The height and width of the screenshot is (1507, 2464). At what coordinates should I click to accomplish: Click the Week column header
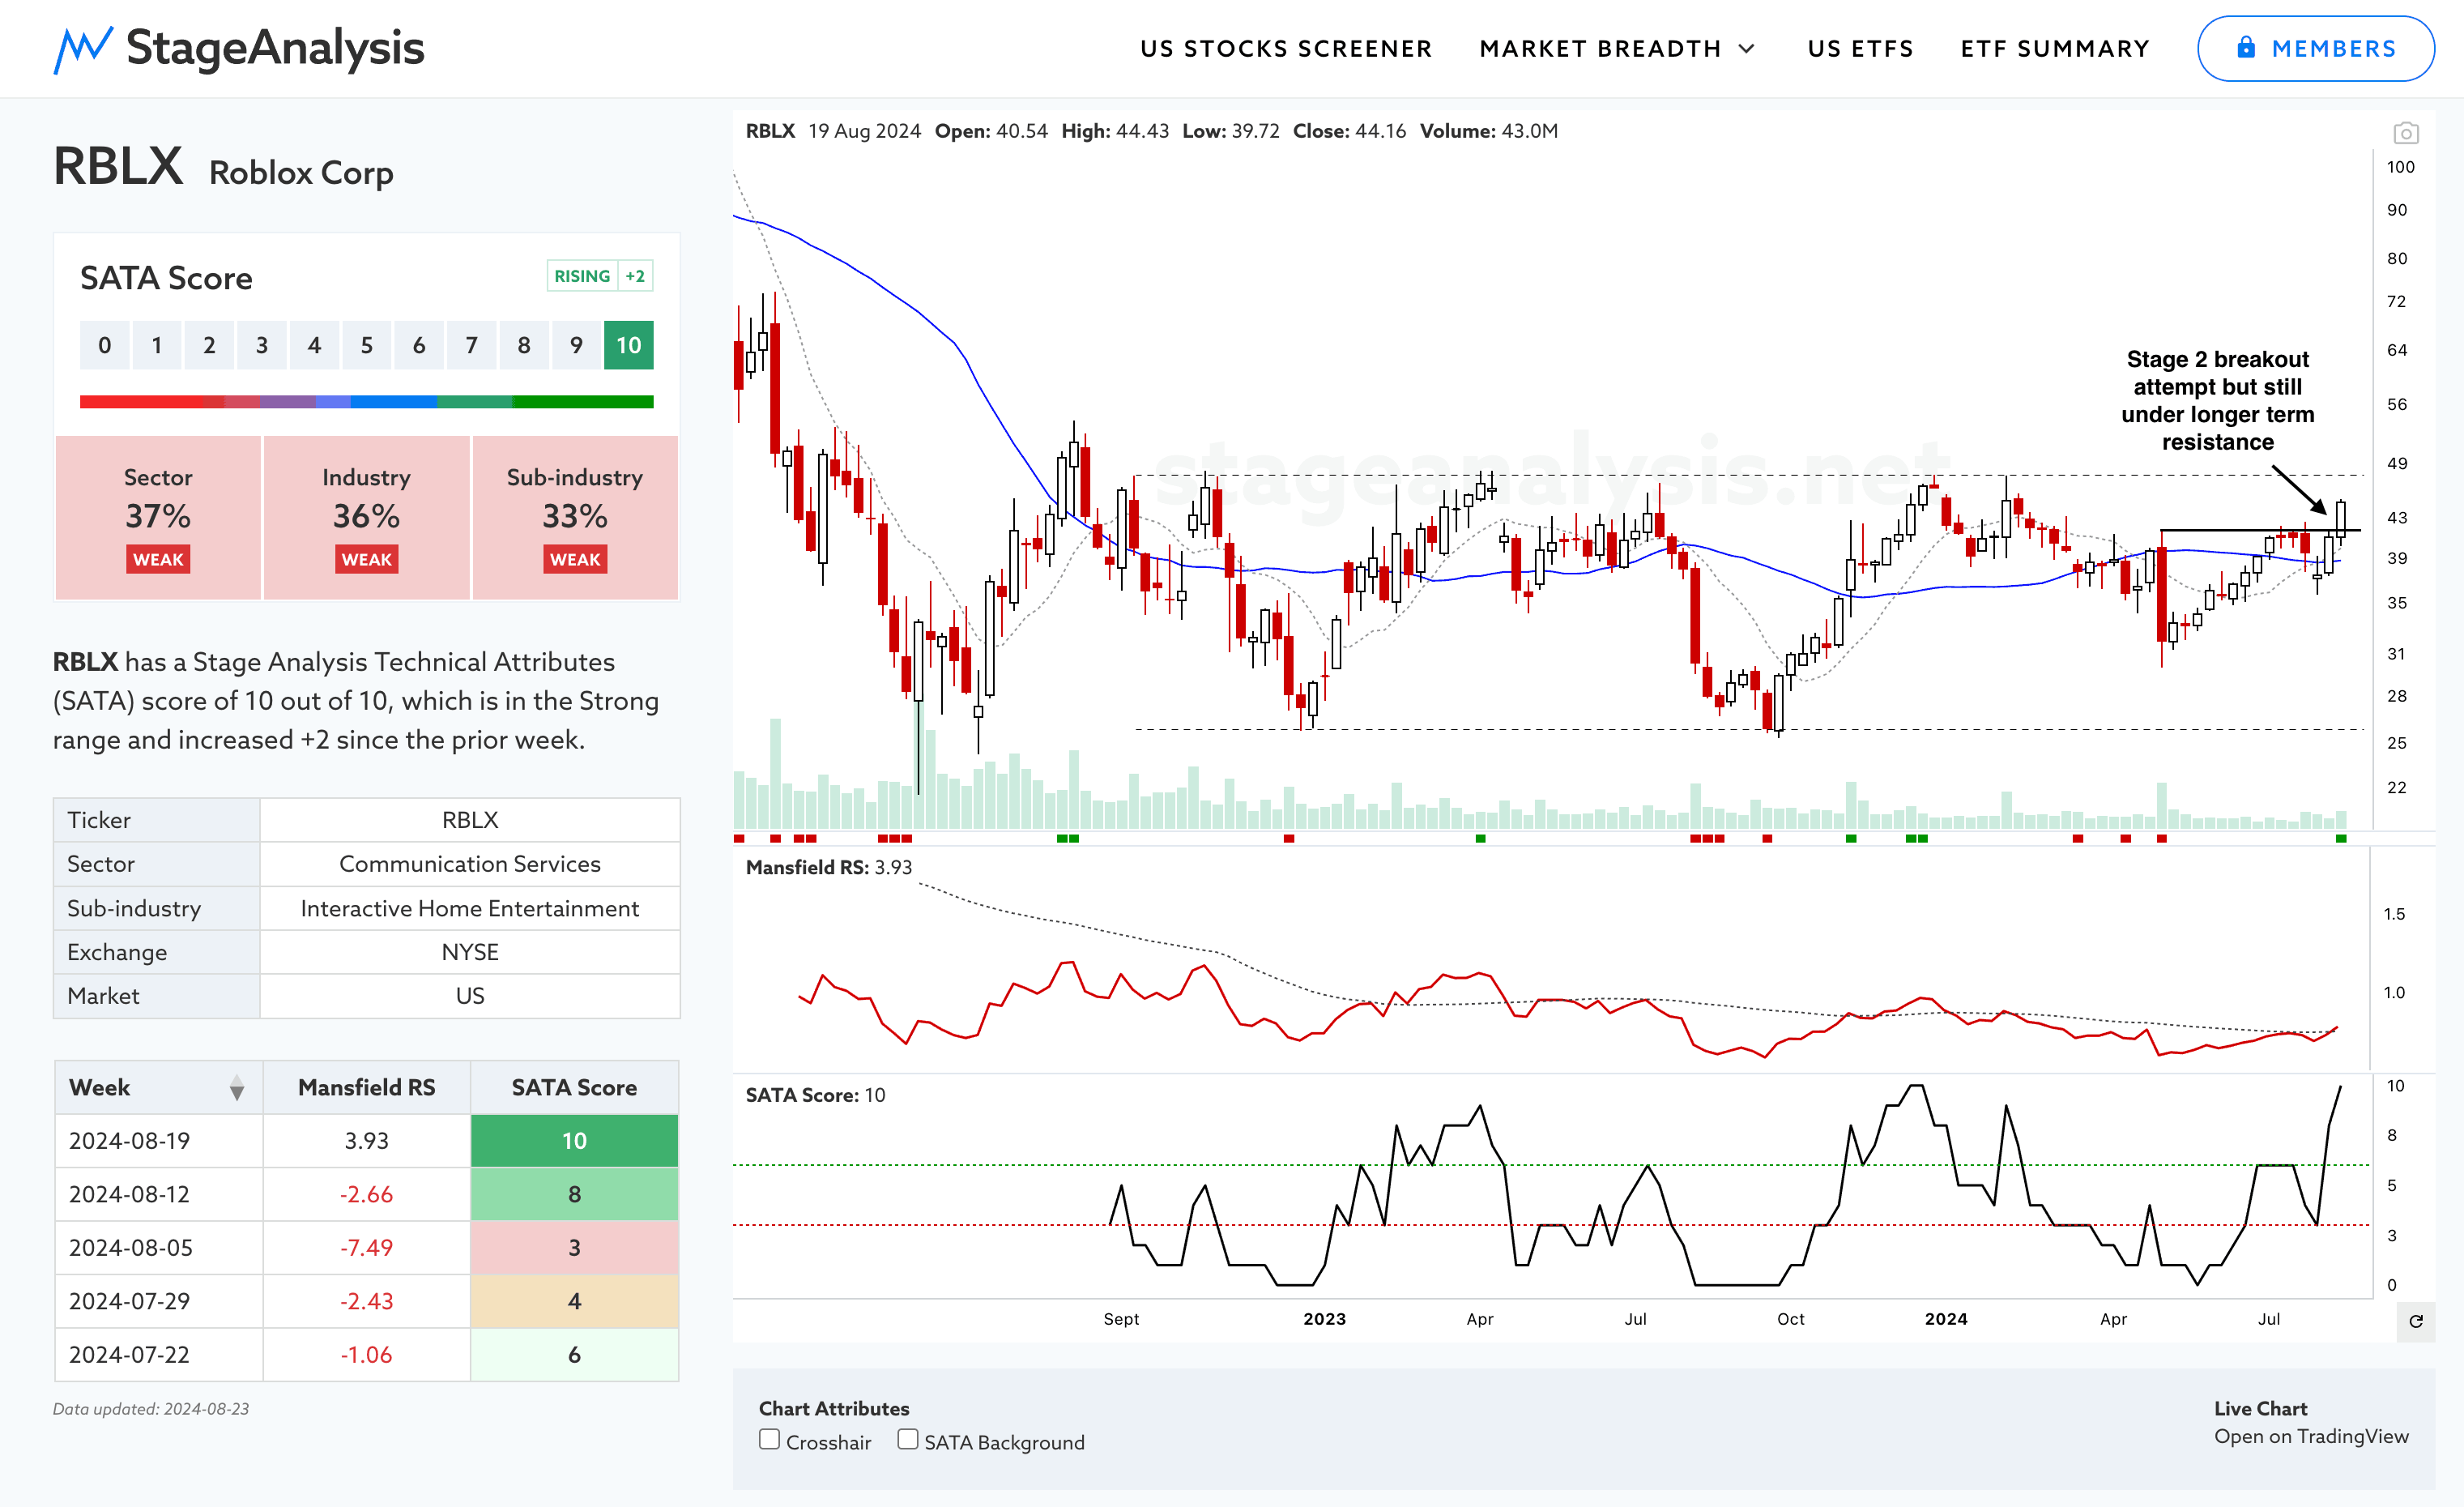pos(158,1088)
